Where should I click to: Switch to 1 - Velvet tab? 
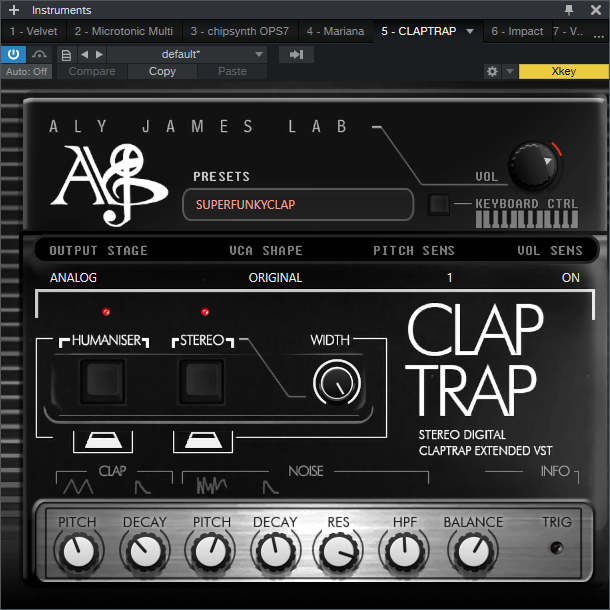[34, 31]
